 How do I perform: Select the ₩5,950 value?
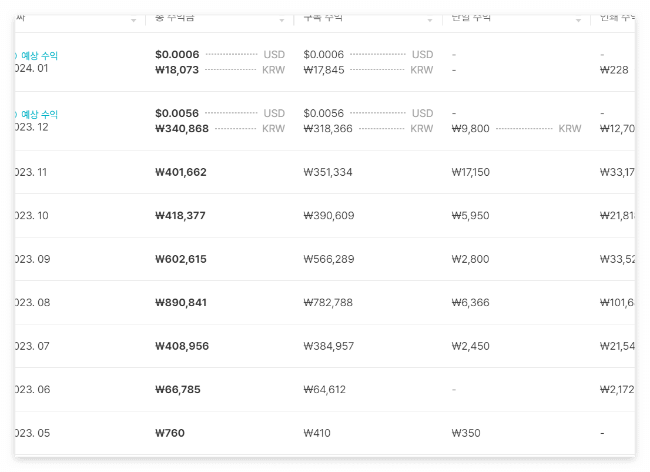pos(471,215)
